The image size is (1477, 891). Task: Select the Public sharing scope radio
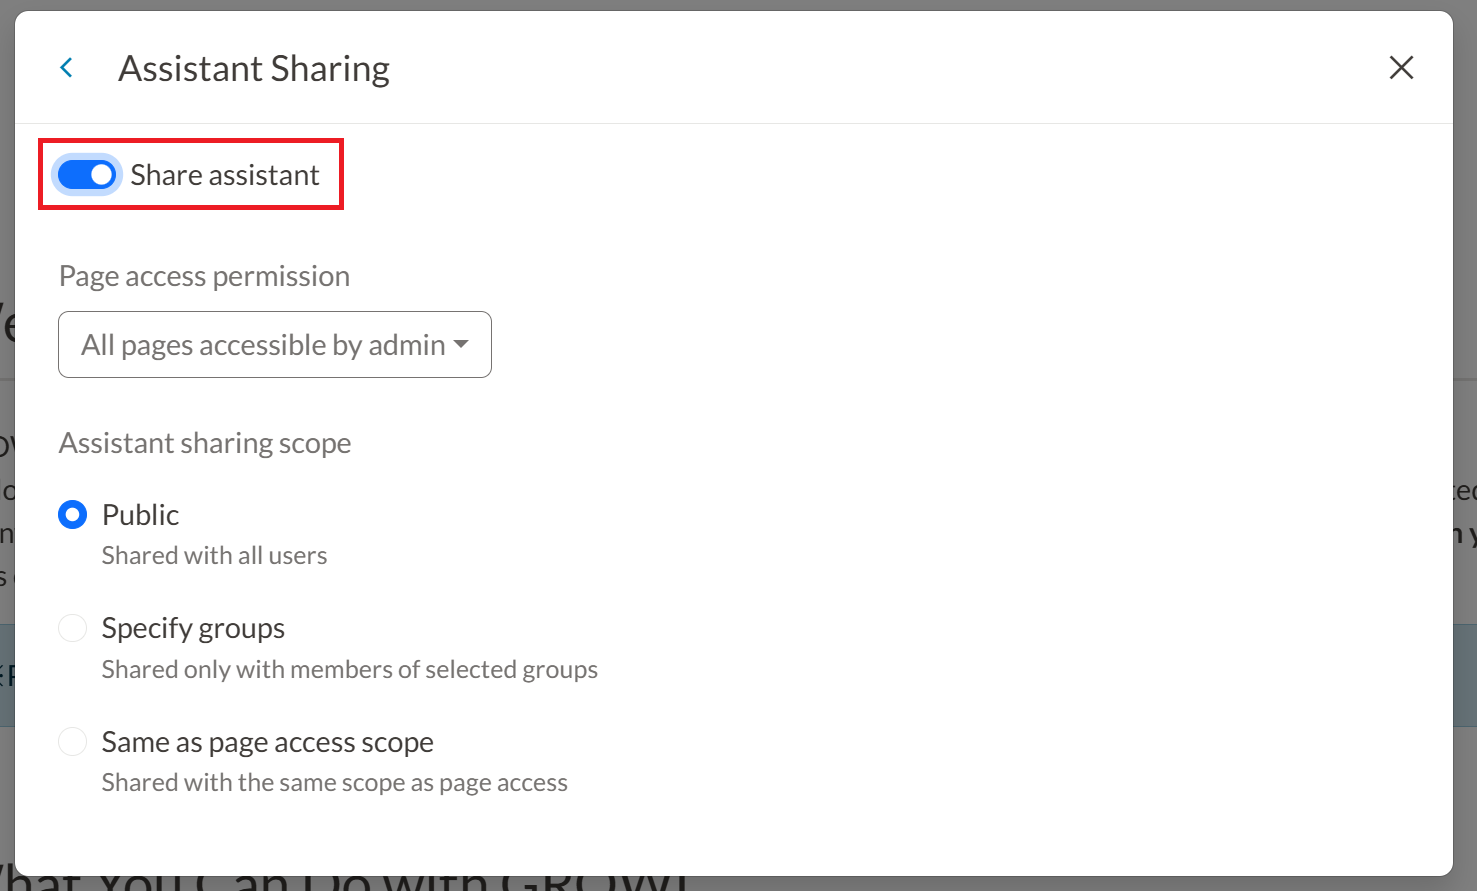[x=73, y=515]
